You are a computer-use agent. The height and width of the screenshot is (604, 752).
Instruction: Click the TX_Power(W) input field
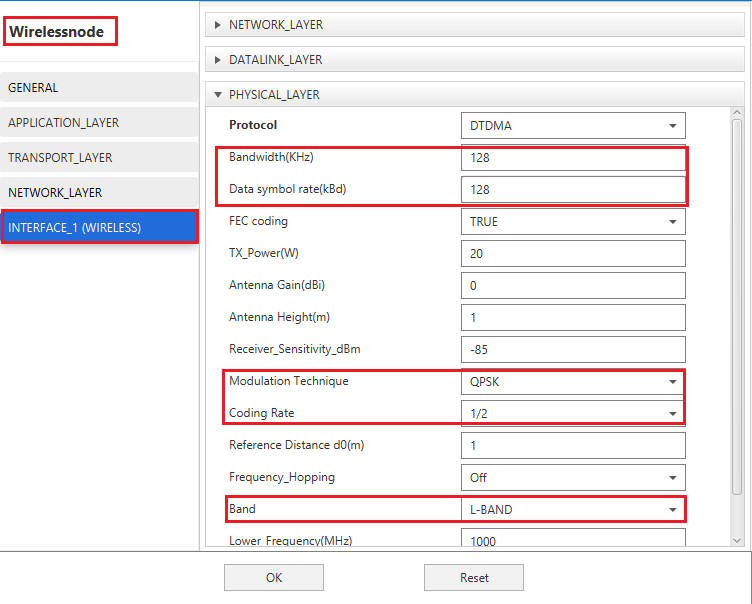[572, 253]
